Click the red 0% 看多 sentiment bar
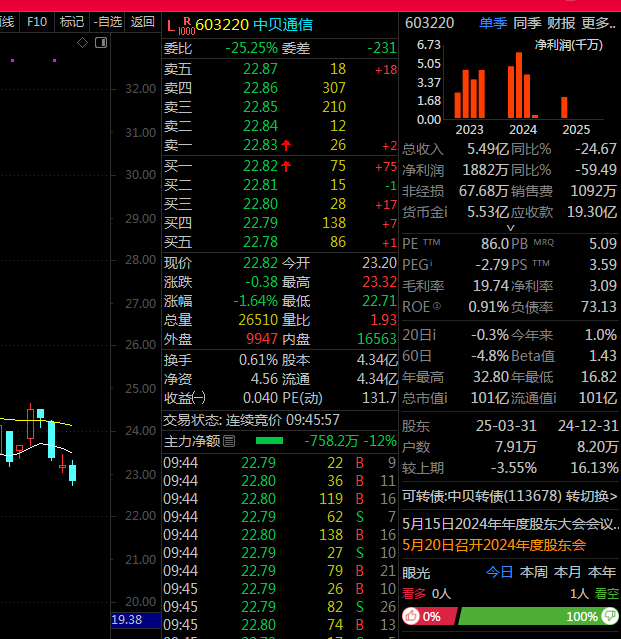621x639 pixels. coord(432,616)
